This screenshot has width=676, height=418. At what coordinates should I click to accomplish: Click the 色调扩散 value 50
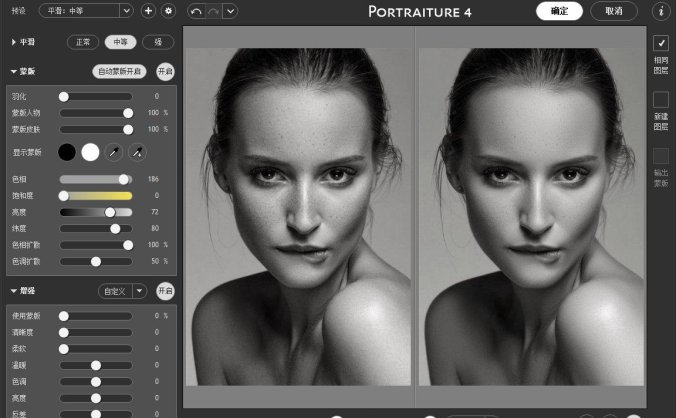tap(155, 261)
